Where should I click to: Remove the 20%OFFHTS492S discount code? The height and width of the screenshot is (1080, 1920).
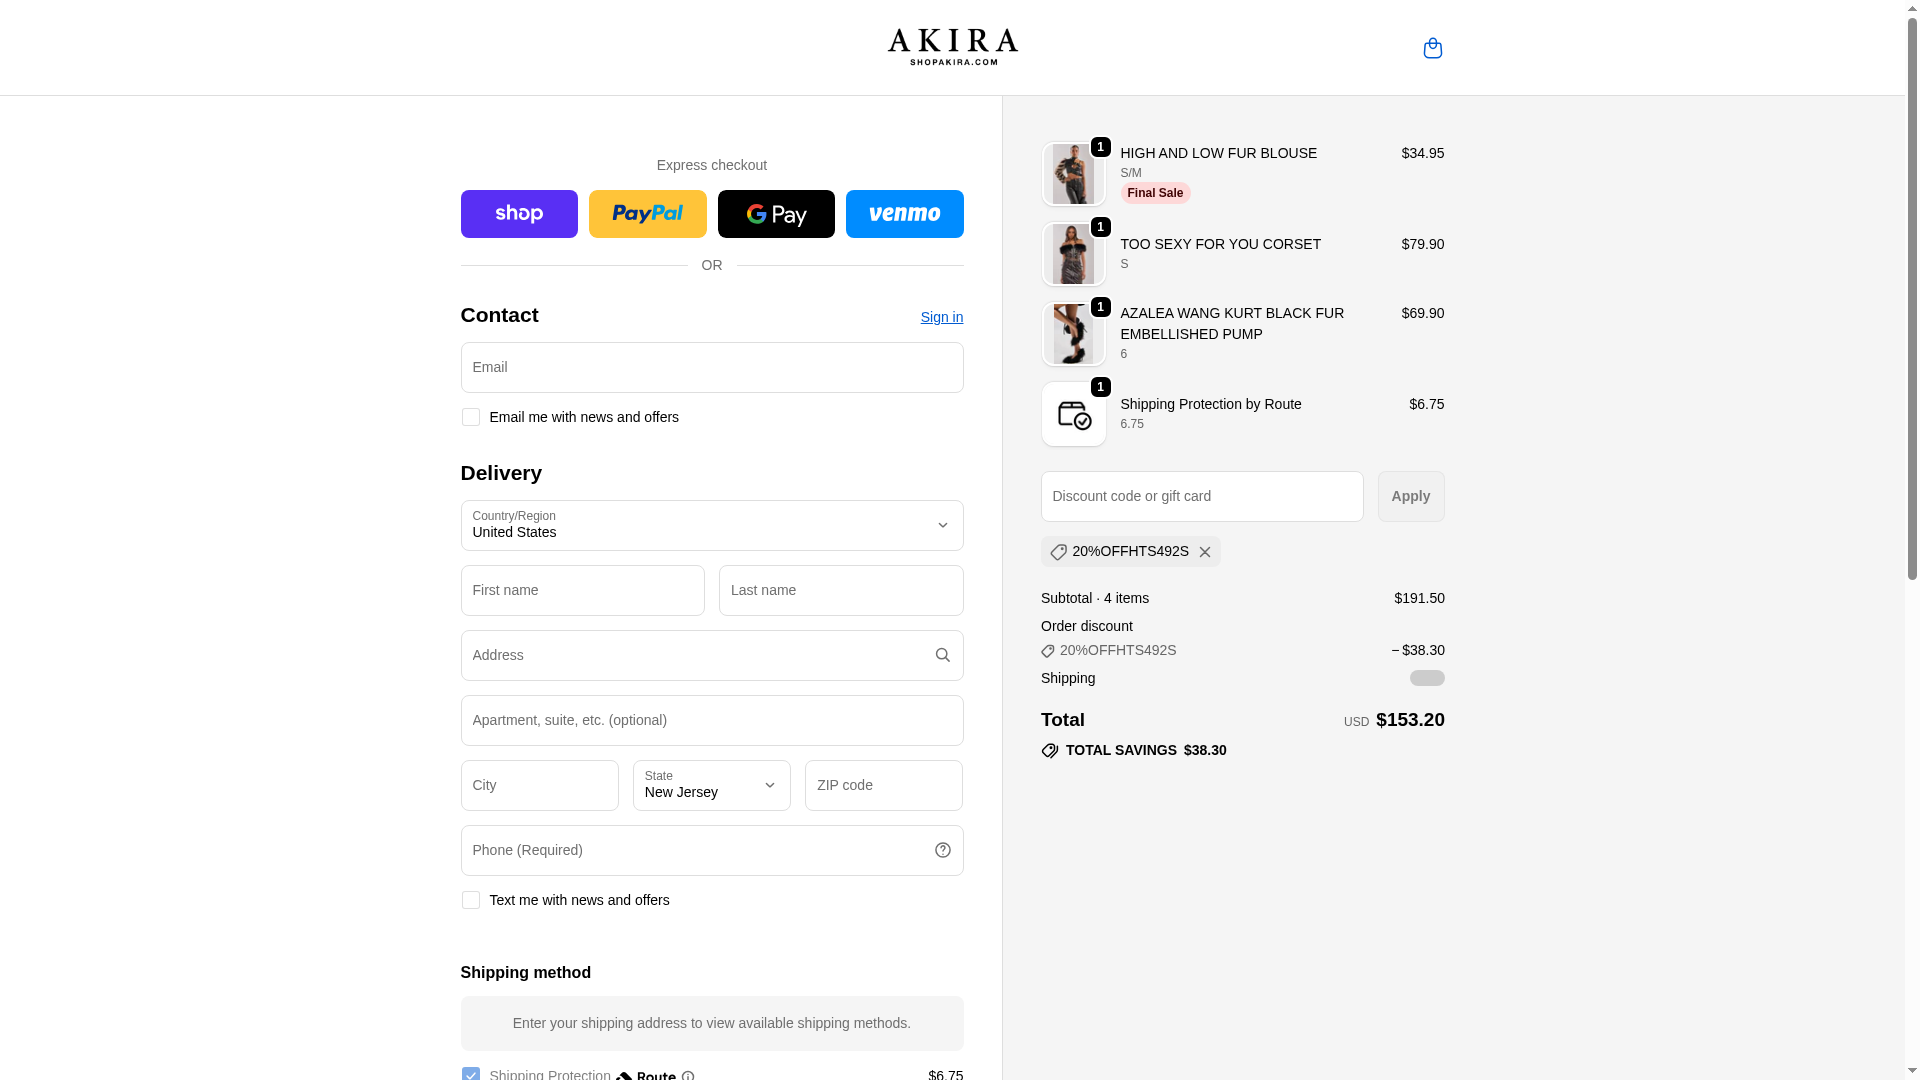click(x=1205, y=552)
